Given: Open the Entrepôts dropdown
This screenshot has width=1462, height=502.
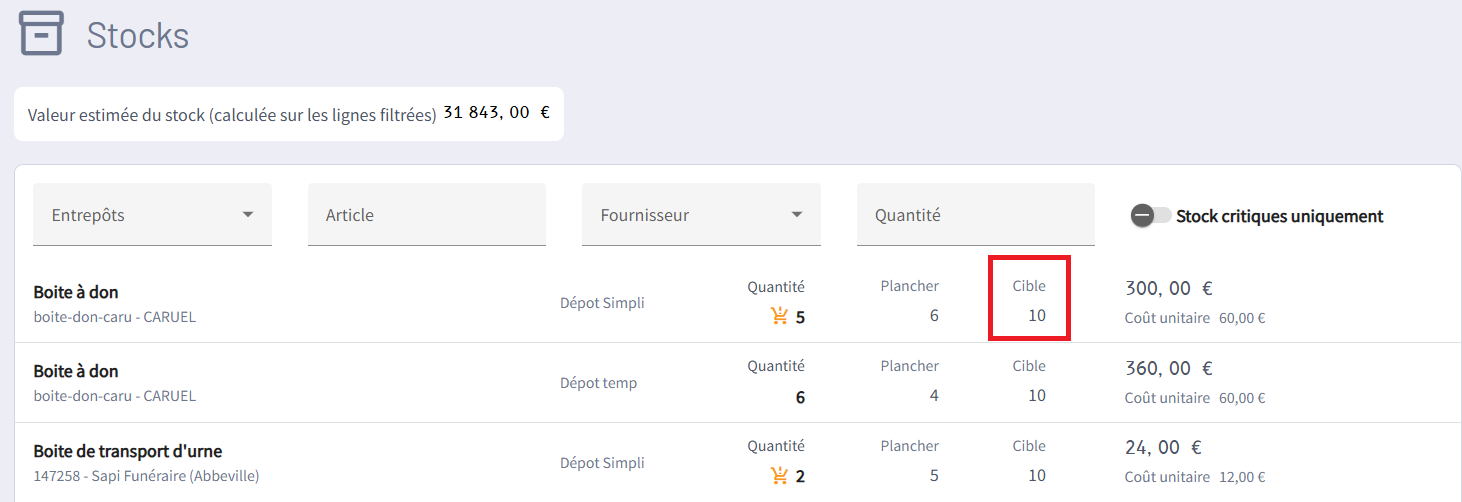Looking at the screenshot, I should [x=152, y=214].
